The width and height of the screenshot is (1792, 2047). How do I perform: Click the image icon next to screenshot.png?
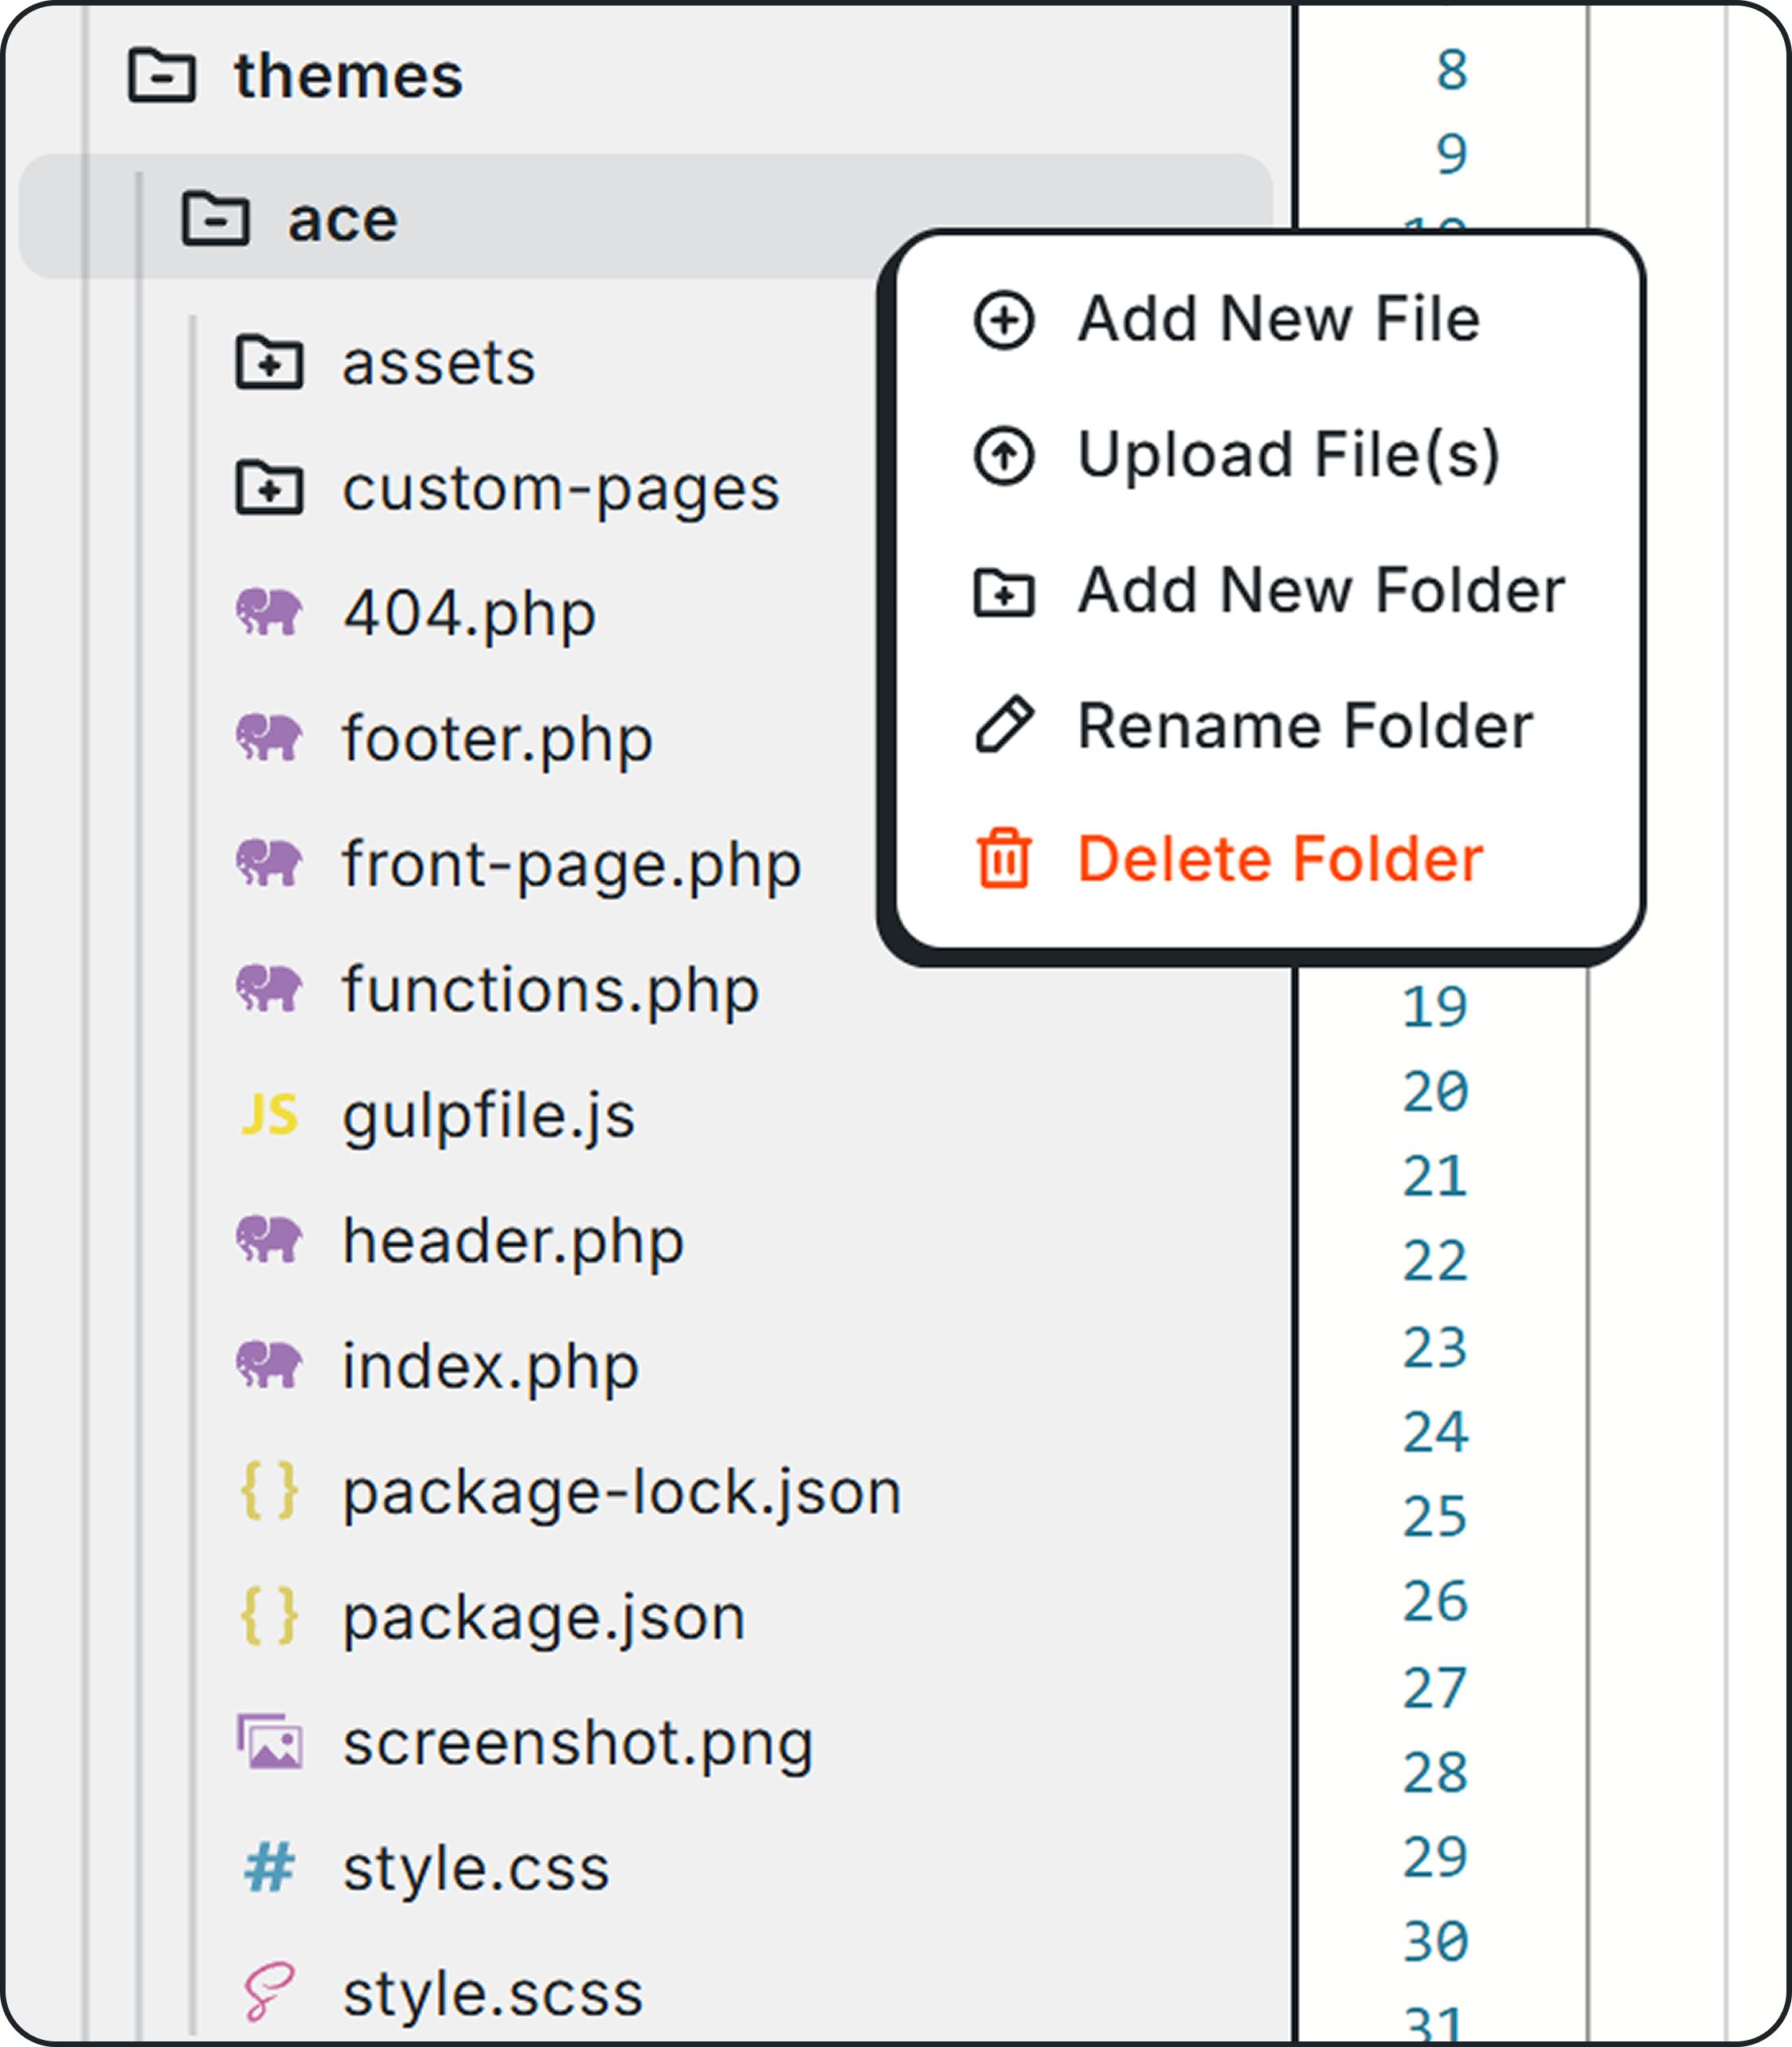272,1742
